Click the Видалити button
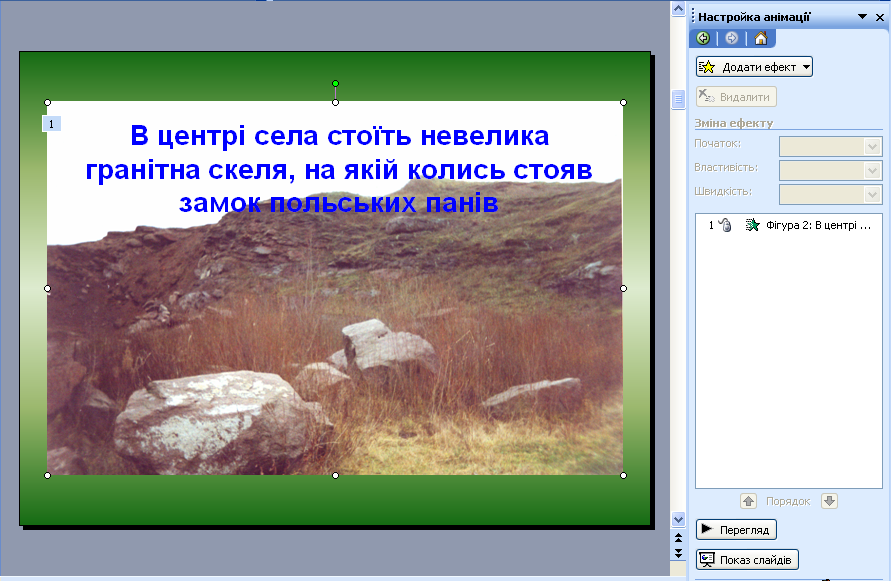 click(x=736, y=97)
